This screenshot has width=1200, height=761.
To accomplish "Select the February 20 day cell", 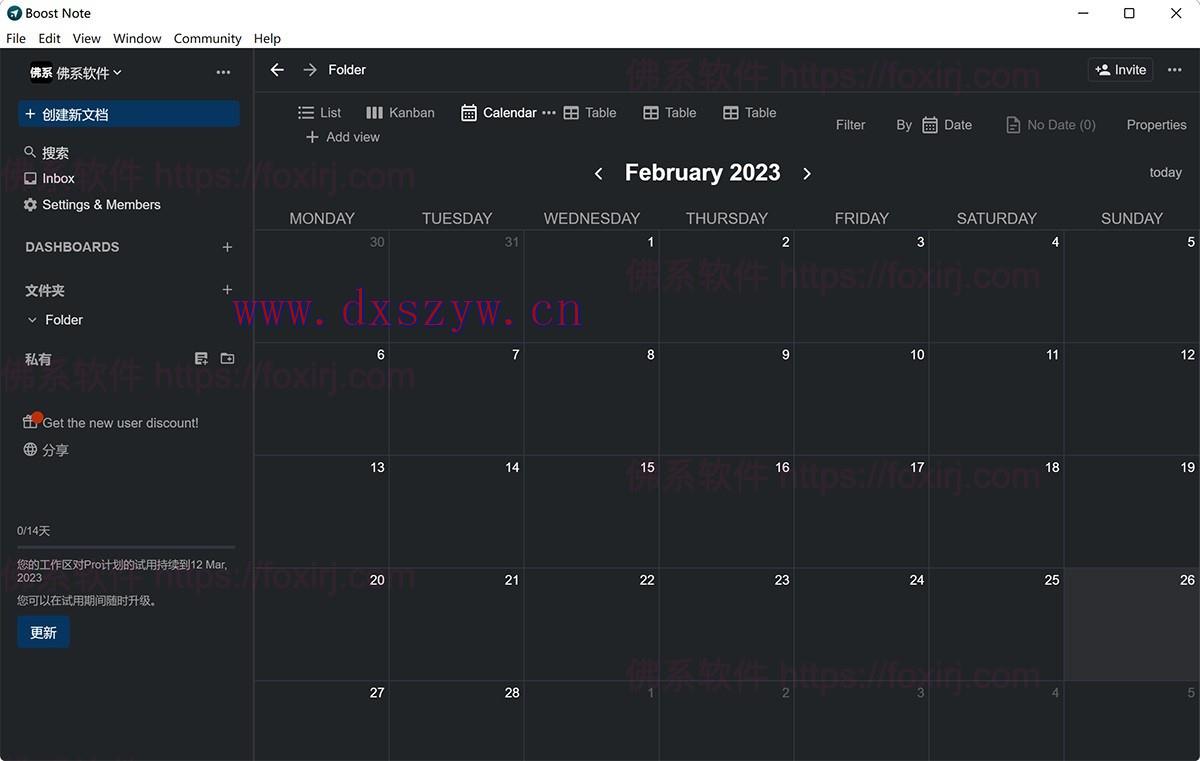I will [322, 625].
